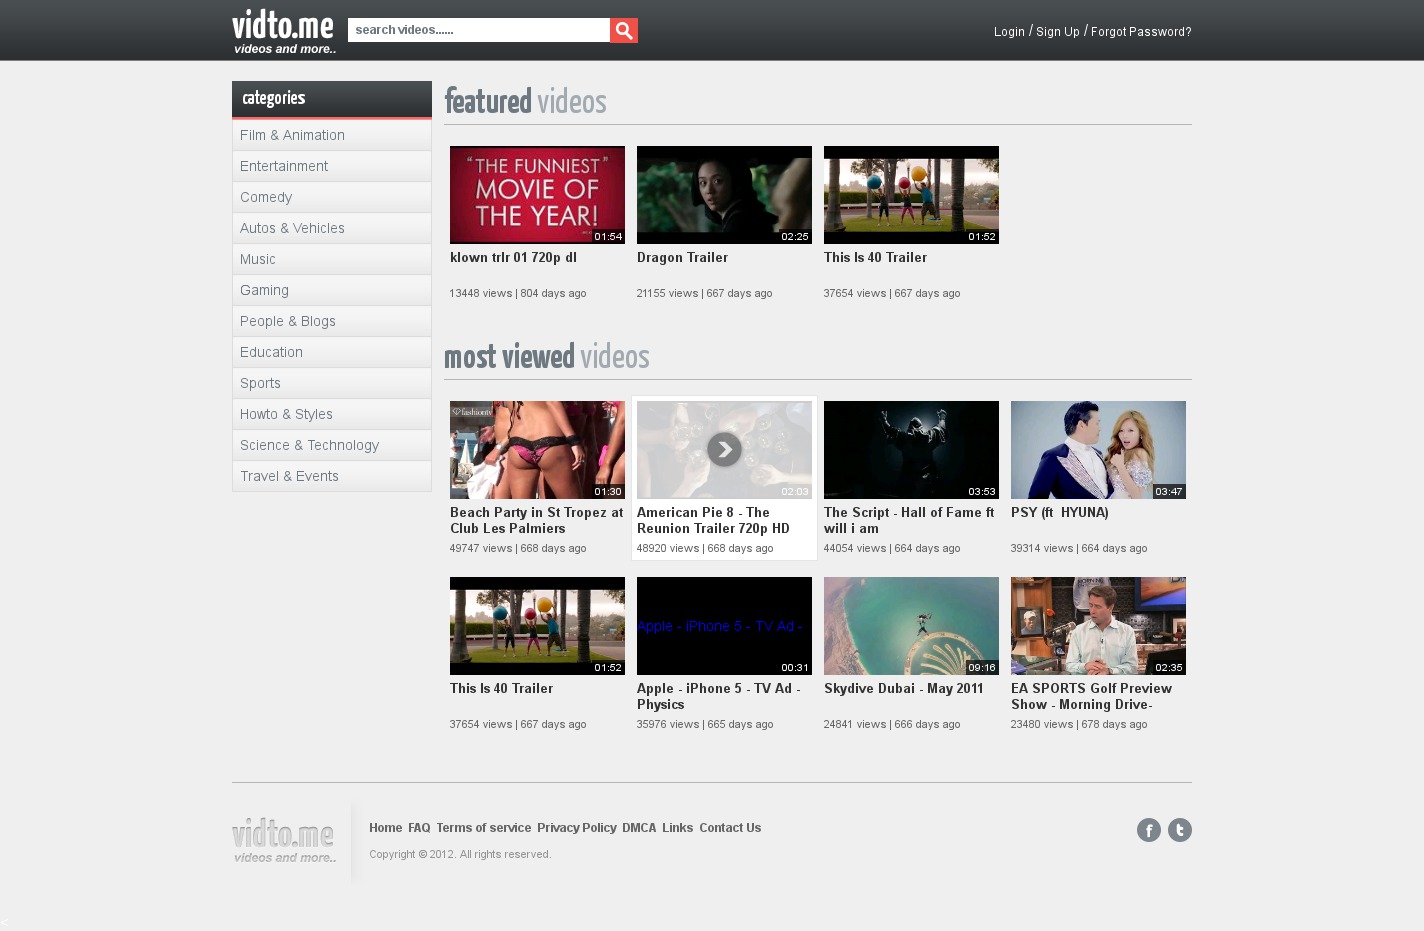This screenshot has height=931, width=1424.
Task: Open the Dragon Trailer thumbnail
Action: coord(724,195)
